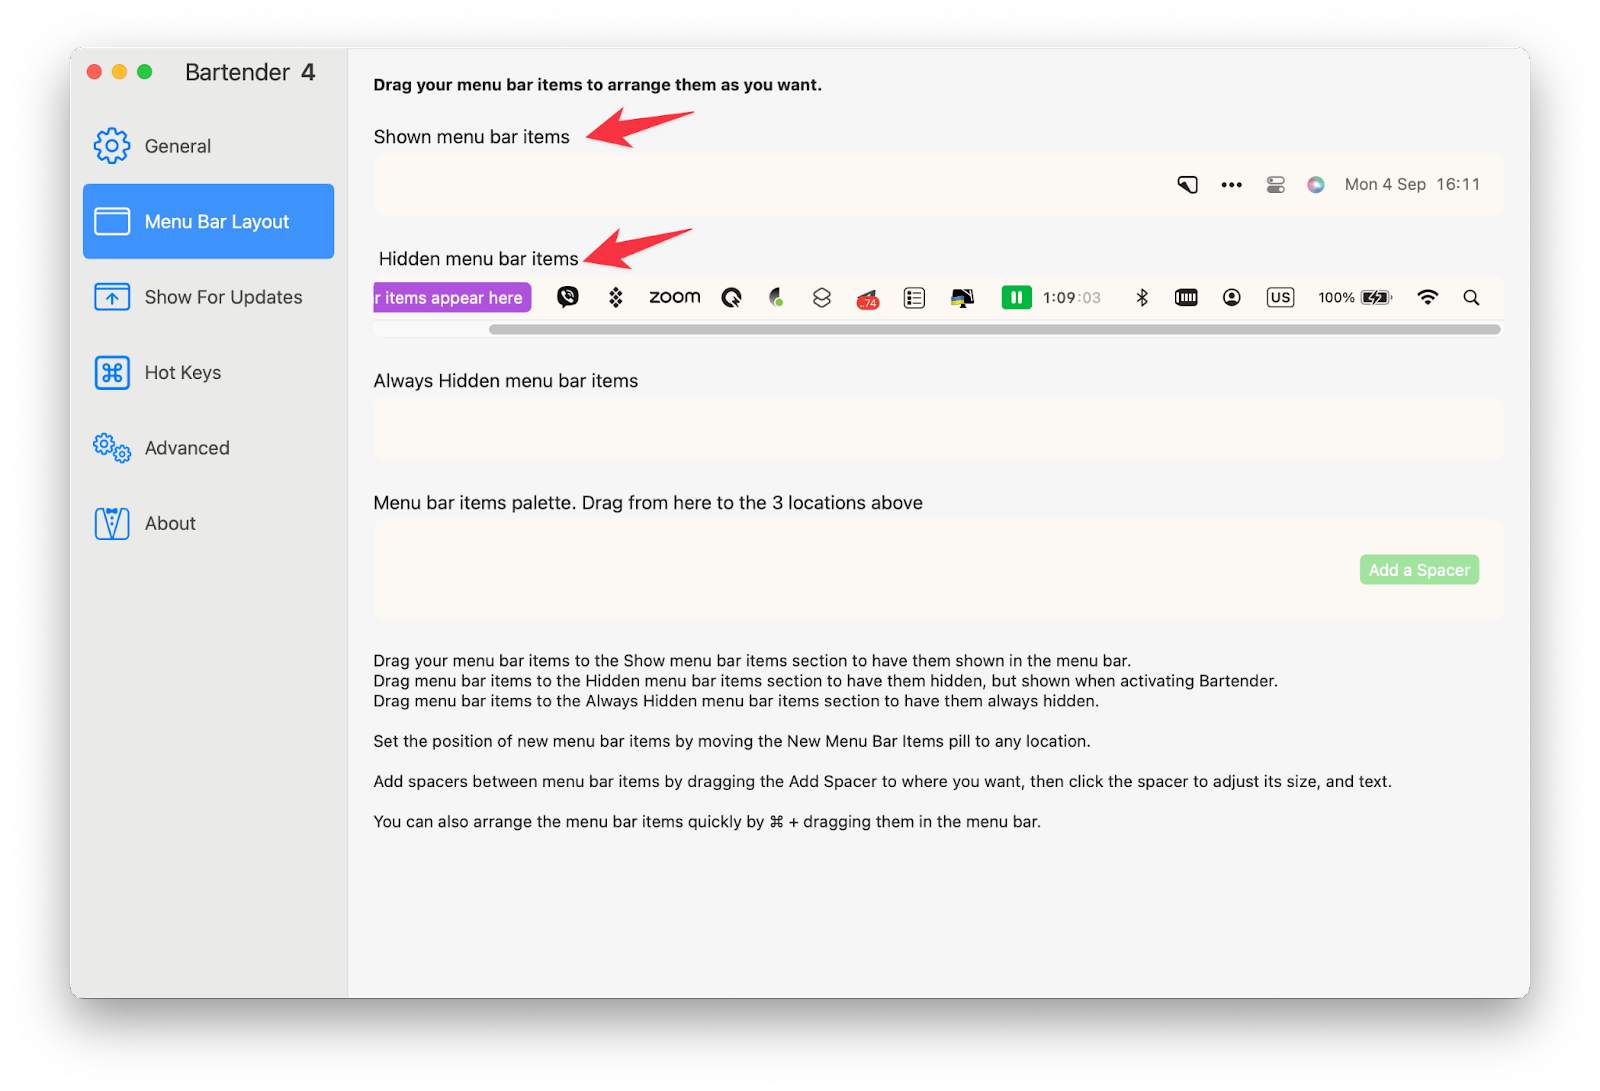The image size is (1600, 1091).
Task: Click the 'Drag your menu bar items to arrange' instruction
Action: coord(597,85)
